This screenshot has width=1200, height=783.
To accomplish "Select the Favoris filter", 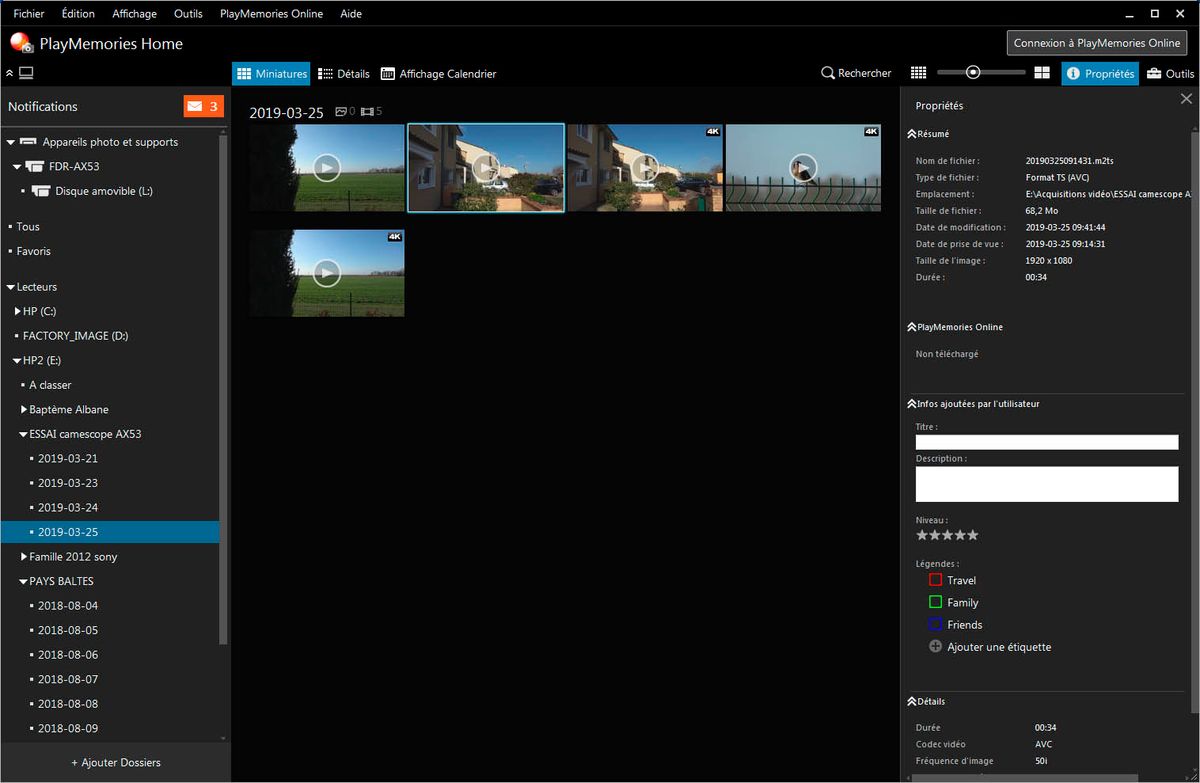I will (33, 251).
